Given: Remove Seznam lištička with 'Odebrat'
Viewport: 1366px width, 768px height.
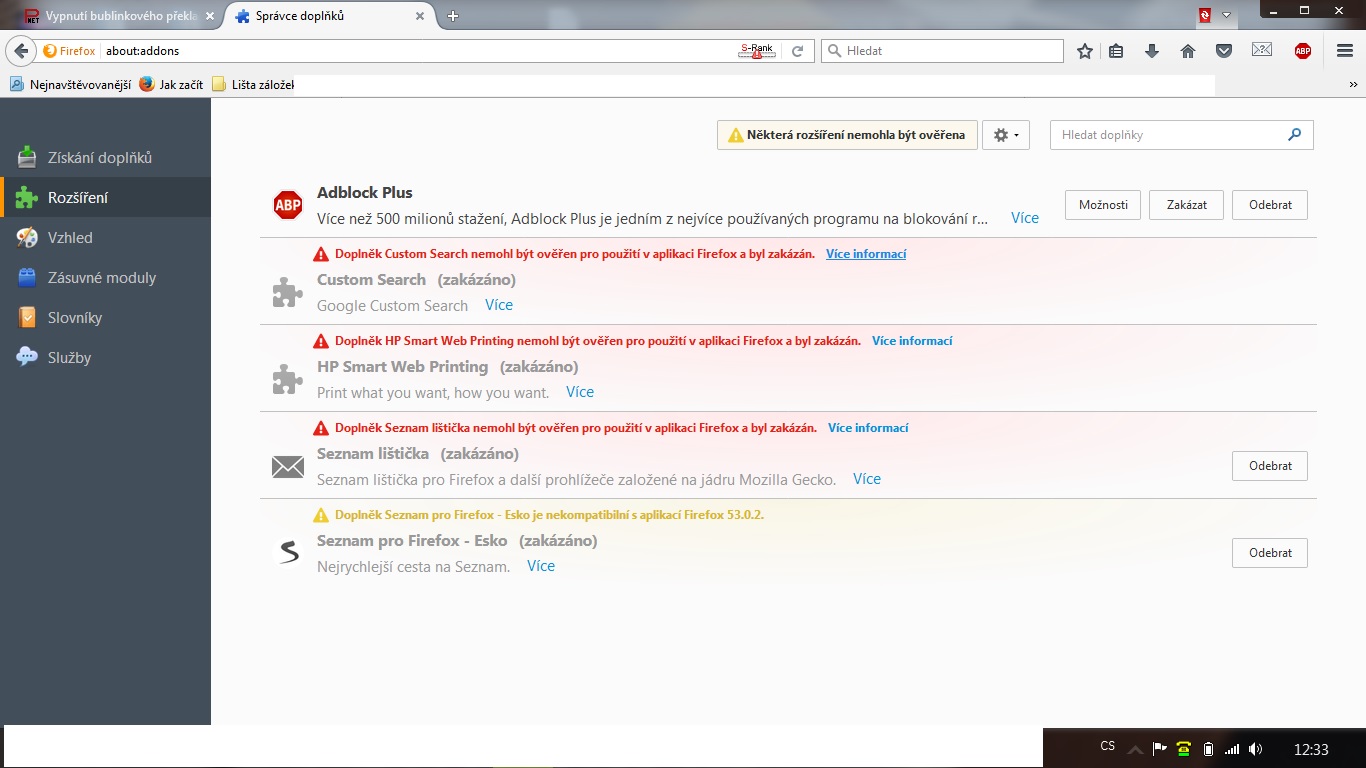Looking at the screenshot, I should click(x=1270, y=466).
